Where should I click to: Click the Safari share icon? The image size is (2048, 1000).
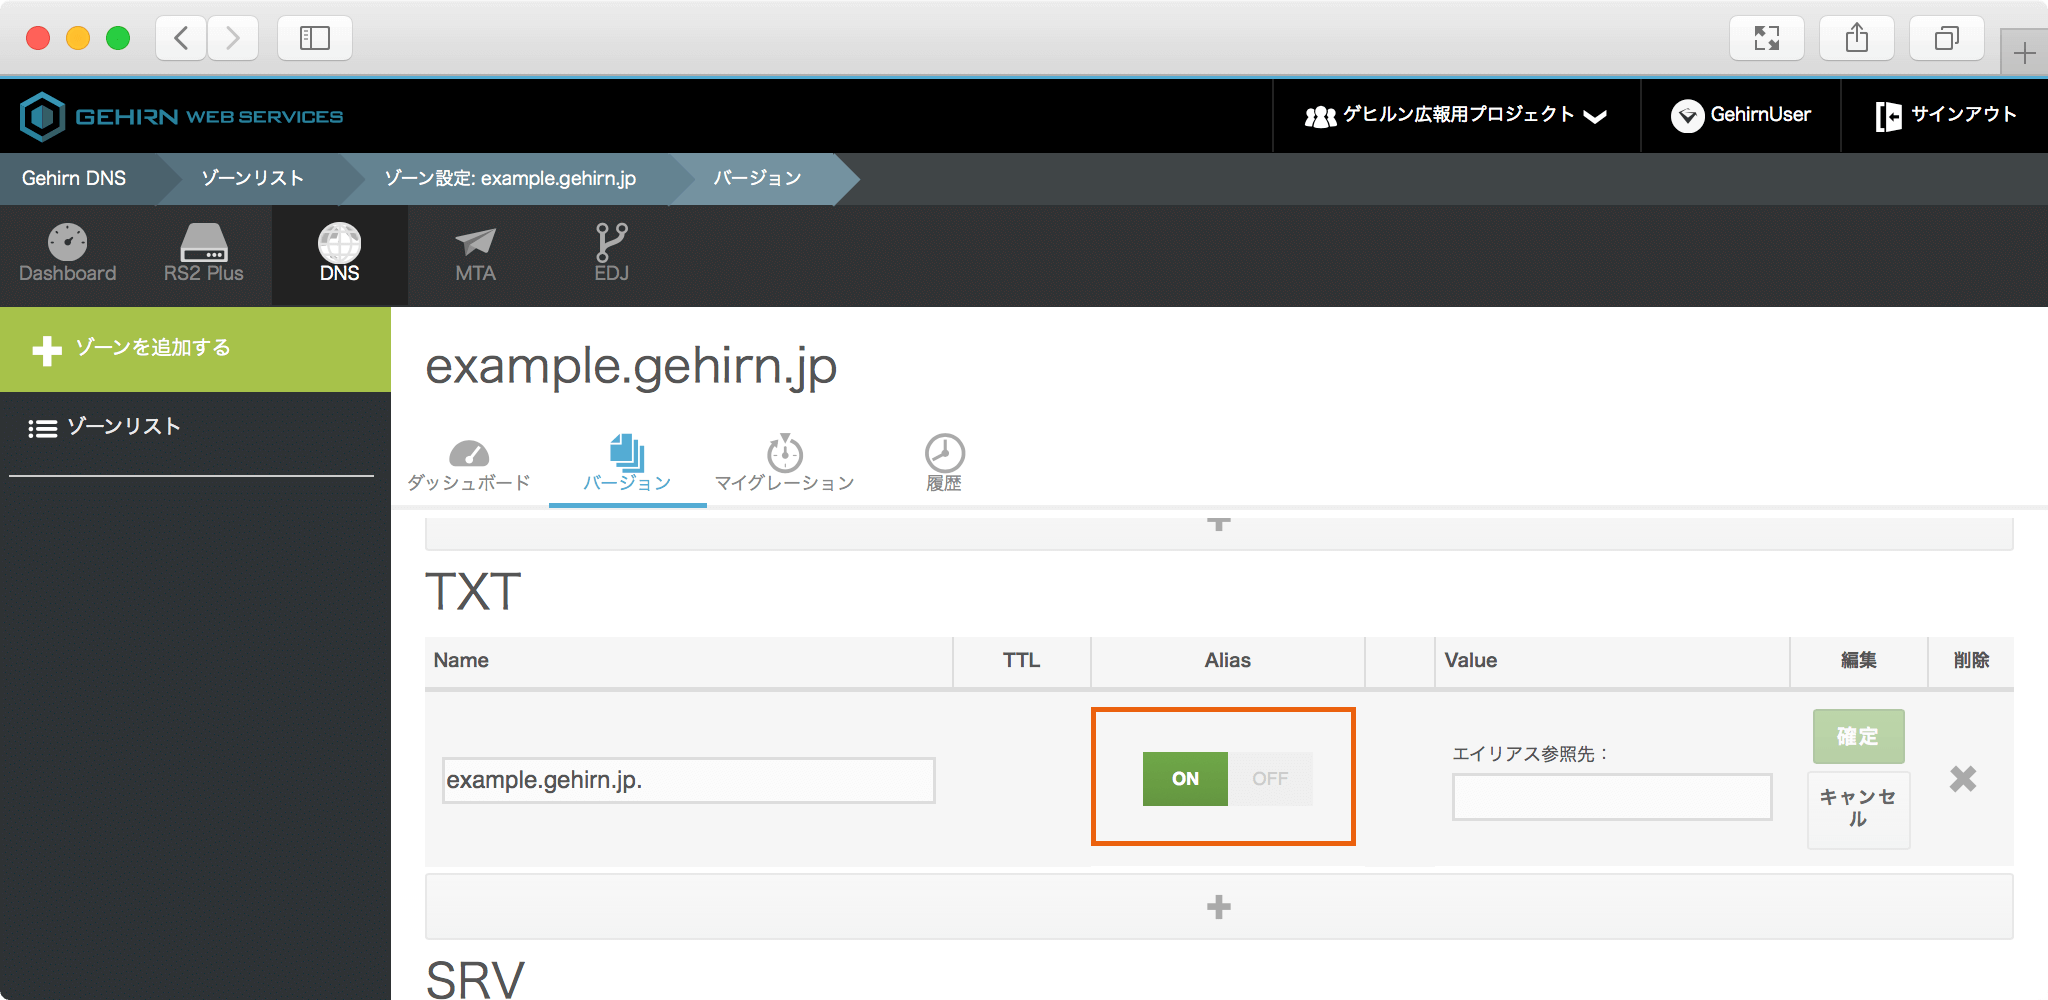[x=1856, y=39]
